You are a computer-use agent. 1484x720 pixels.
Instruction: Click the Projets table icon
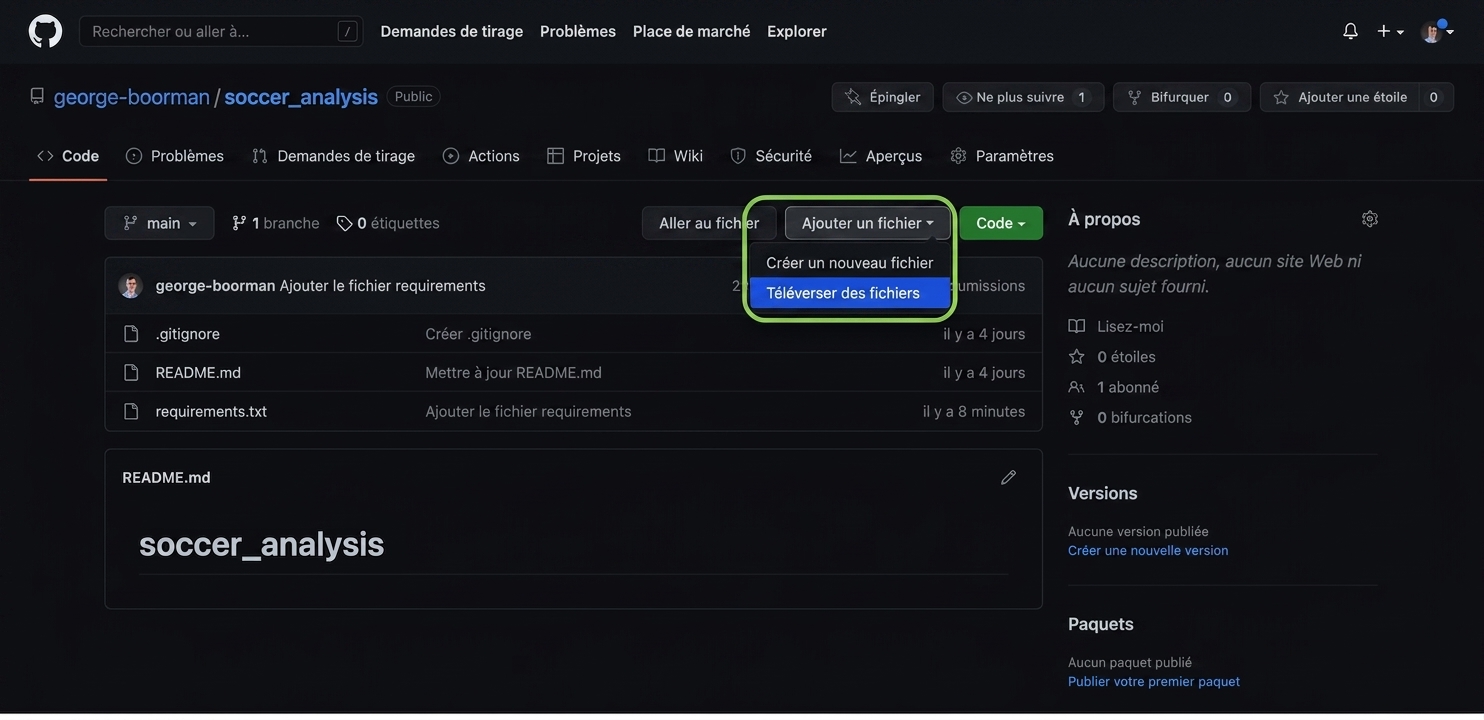click(x=556, y=156)
